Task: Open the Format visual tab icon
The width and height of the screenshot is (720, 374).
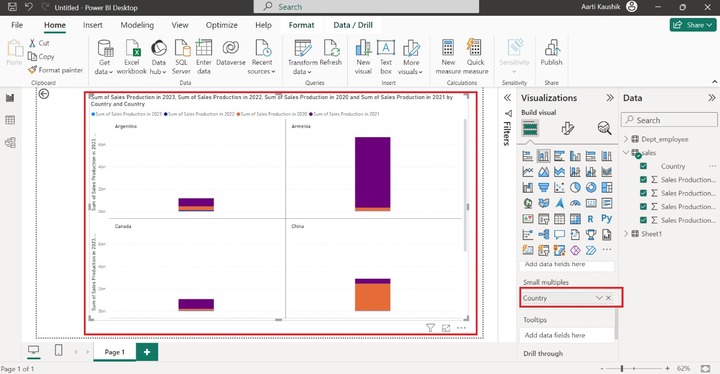Action: 568,128
